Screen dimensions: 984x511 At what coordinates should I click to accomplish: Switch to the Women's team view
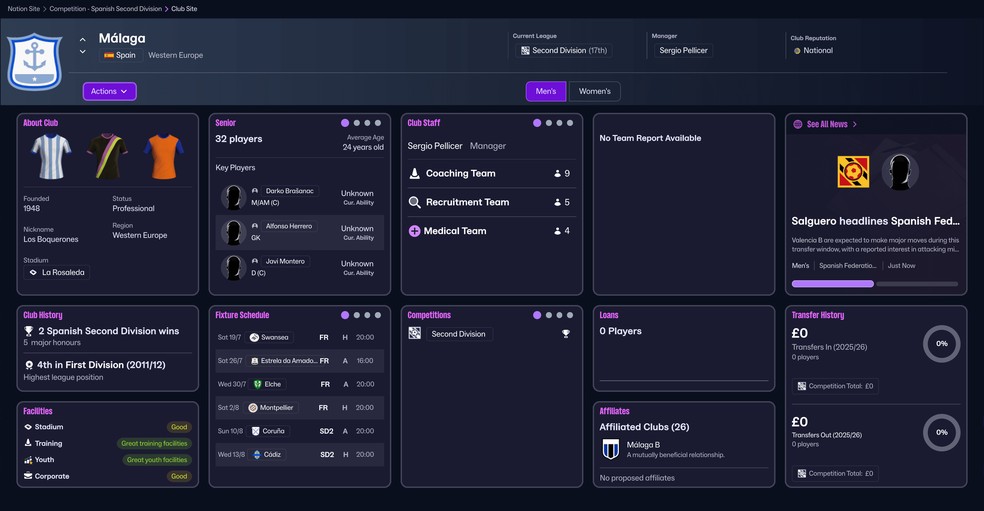click(594, 91)
